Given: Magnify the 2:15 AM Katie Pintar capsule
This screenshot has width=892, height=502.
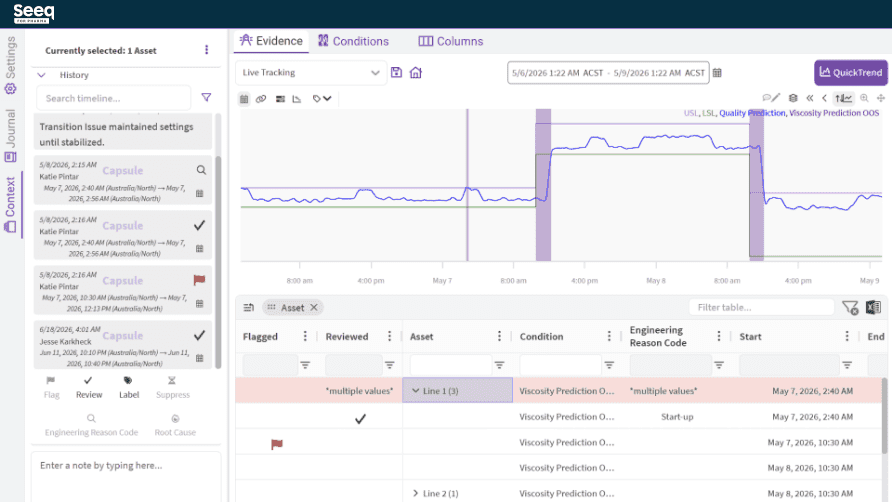Looking at the screenshot, I should click(x=201, y=170).
